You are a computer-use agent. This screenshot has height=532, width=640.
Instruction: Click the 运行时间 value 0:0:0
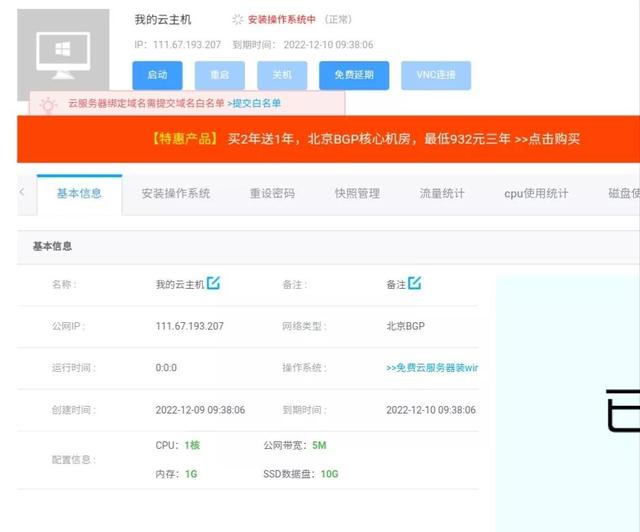coord(166,368)
